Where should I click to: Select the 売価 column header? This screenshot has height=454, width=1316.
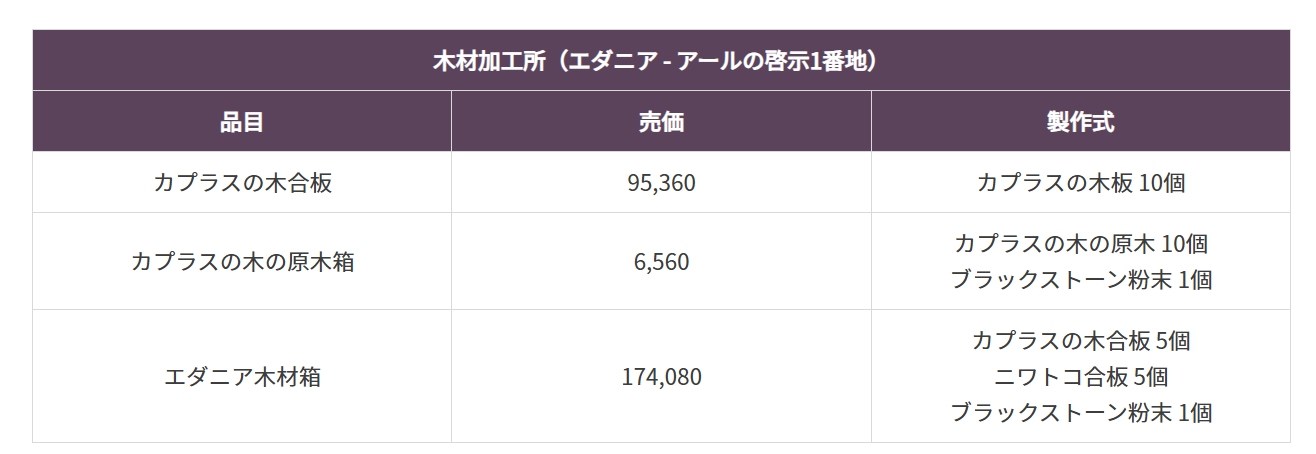[661, 122]
